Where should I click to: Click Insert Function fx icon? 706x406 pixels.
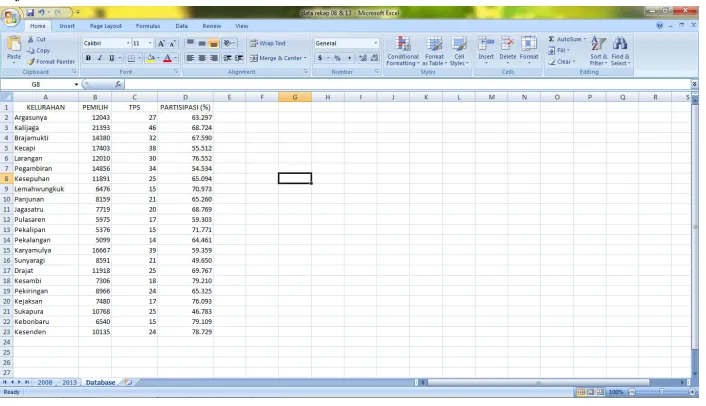[118, 84]
